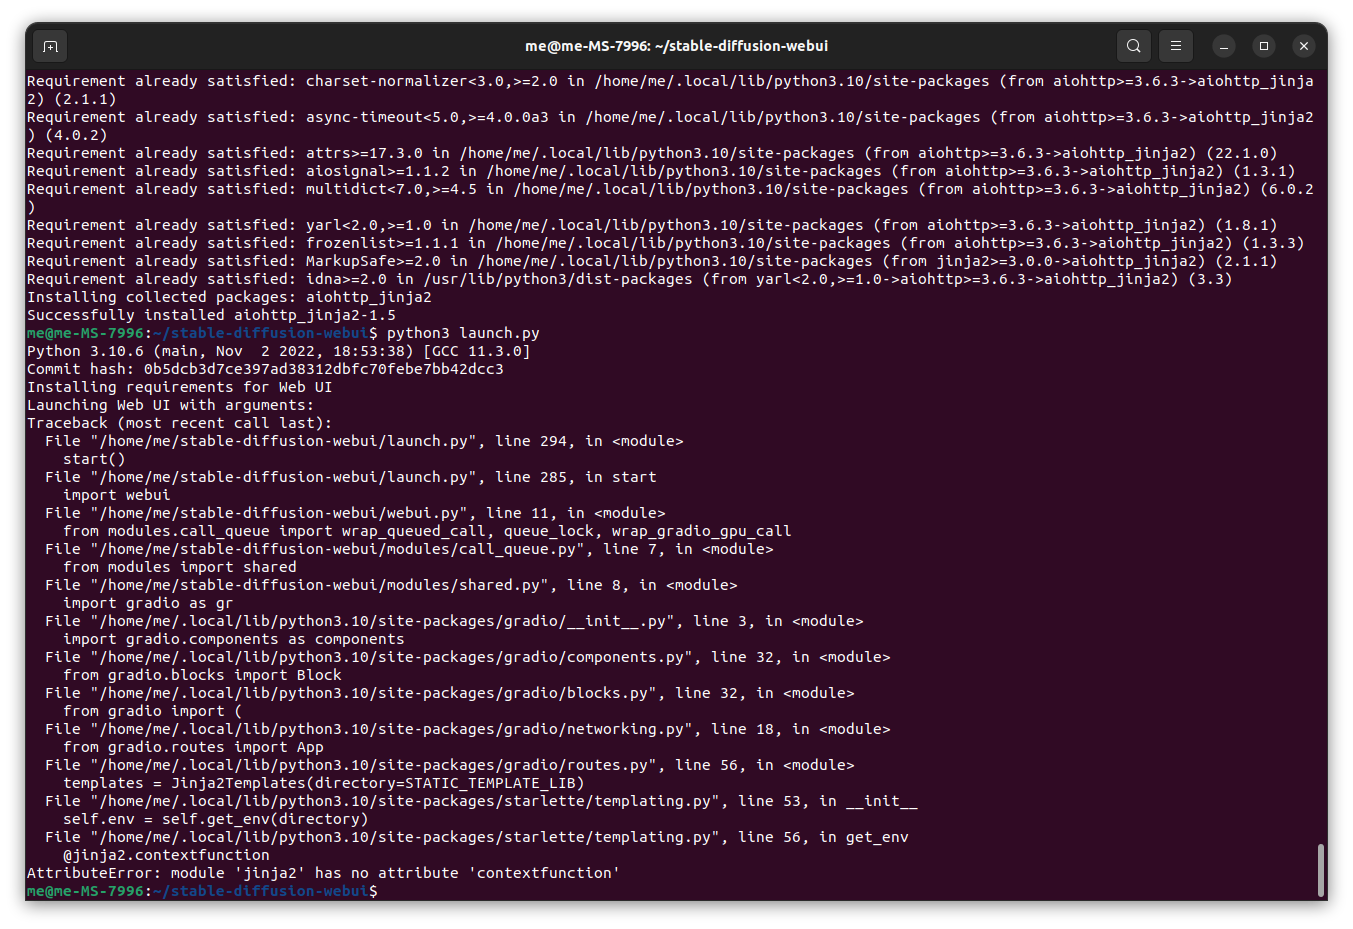Select the AttributeError message line

coord(322,872)
